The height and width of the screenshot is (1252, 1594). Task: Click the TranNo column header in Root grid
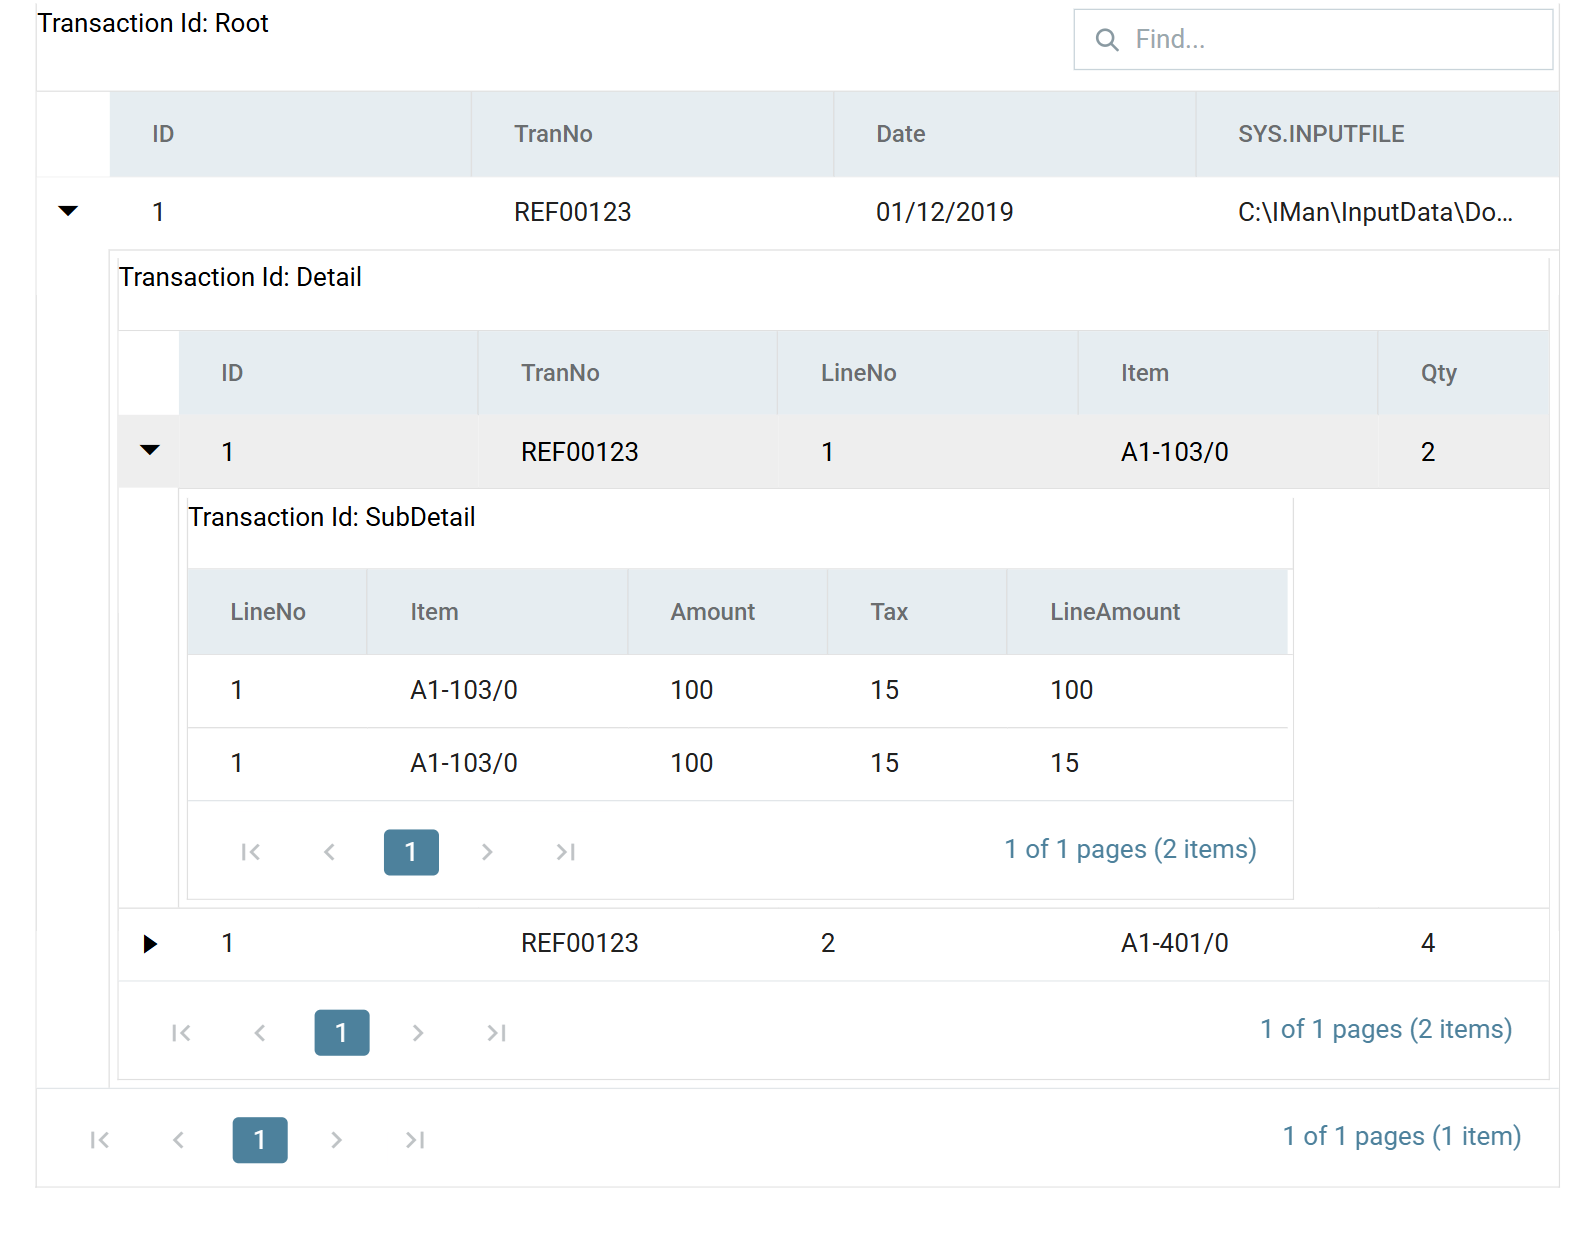click(x=653, y=134)
